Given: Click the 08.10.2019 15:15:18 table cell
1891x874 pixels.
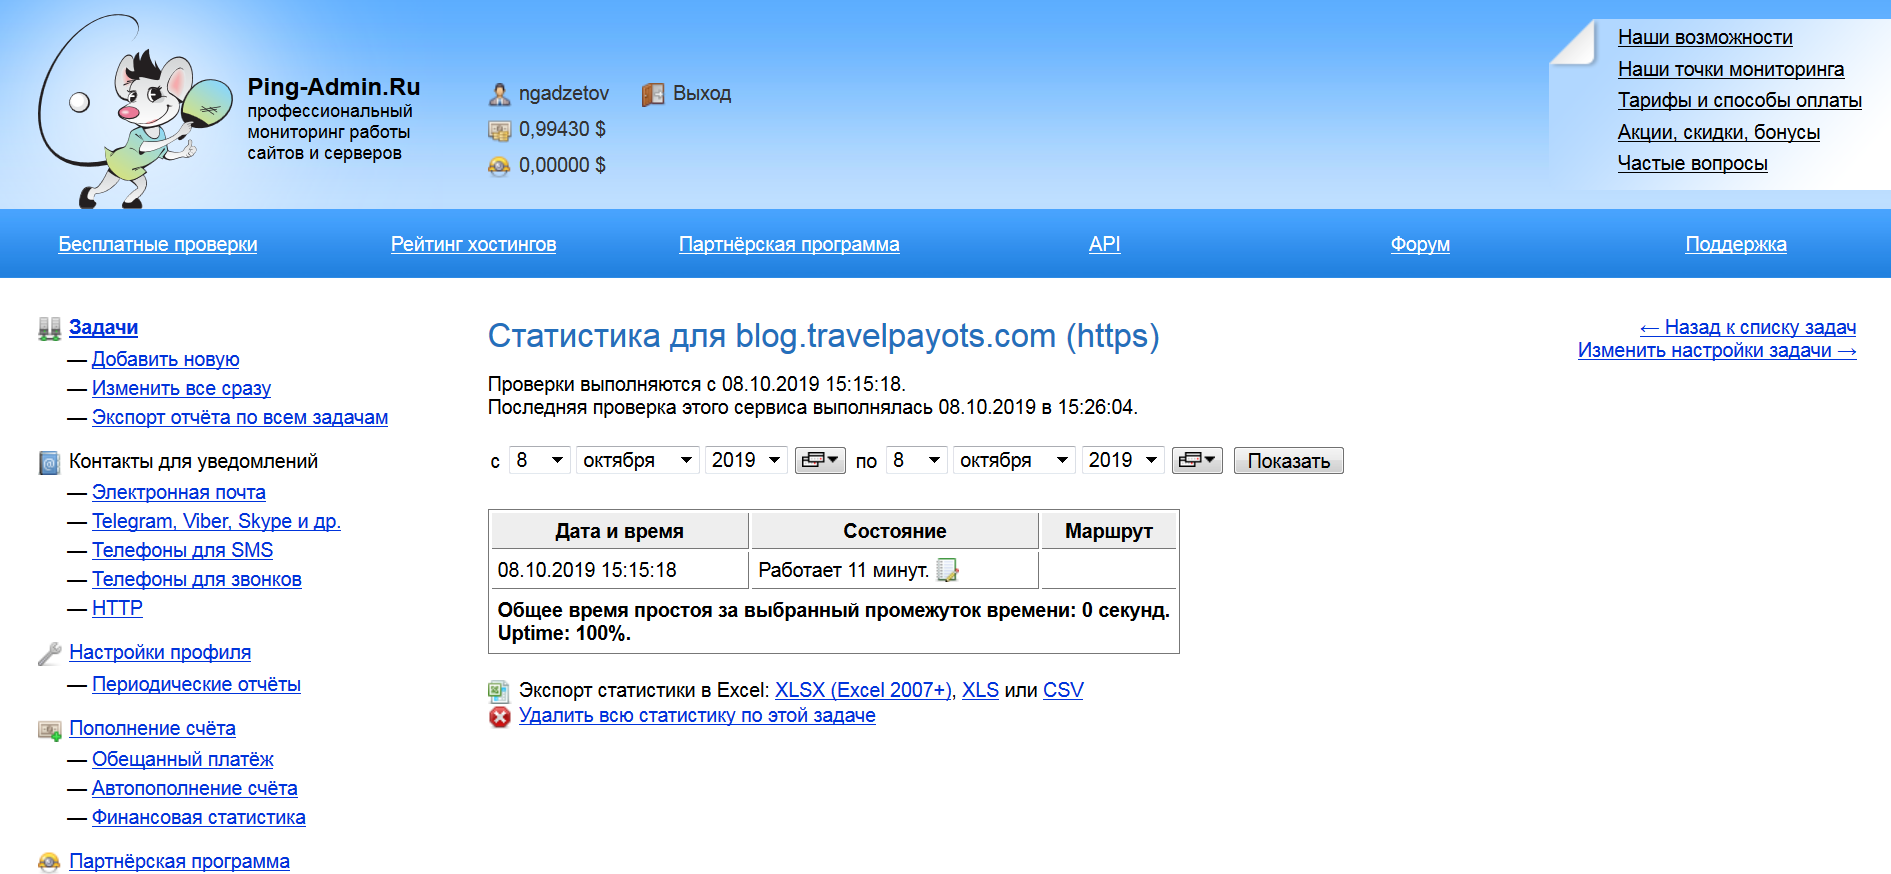Looking at the screenshot, I should click(620, 570).
